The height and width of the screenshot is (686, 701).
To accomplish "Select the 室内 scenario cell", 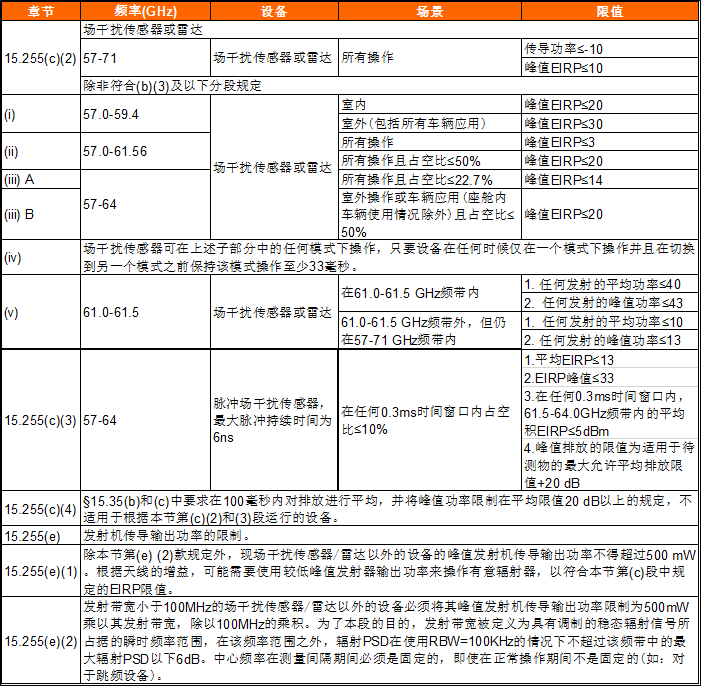I will tap(429, 105).
